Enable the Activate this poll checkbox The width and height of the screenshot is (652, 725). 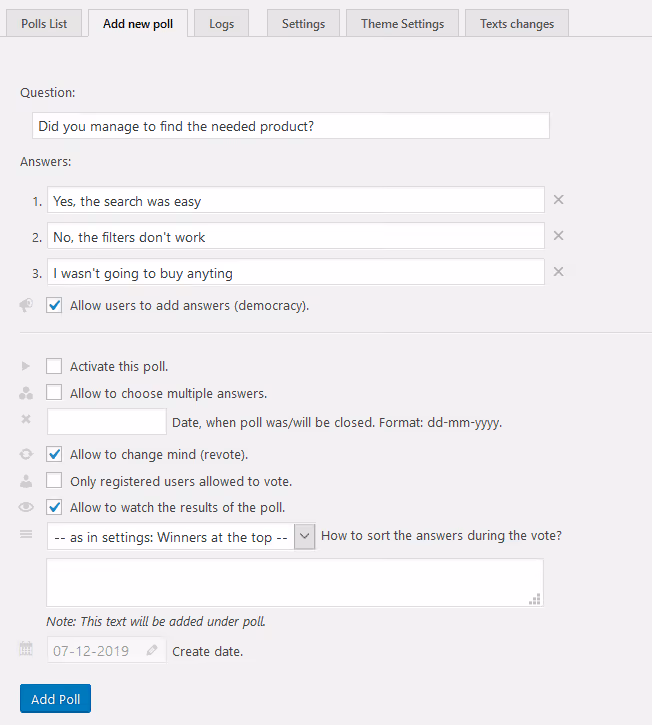tap(54, 366)
